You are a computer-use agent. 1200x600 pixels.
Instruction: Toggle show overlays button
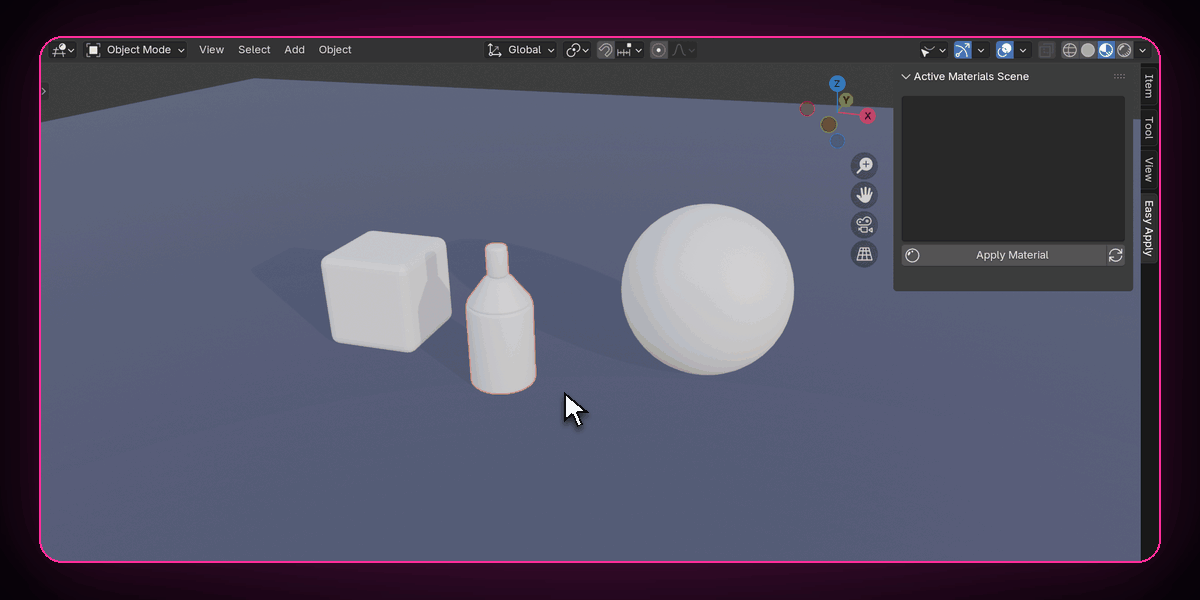[x=1005, y=50]
